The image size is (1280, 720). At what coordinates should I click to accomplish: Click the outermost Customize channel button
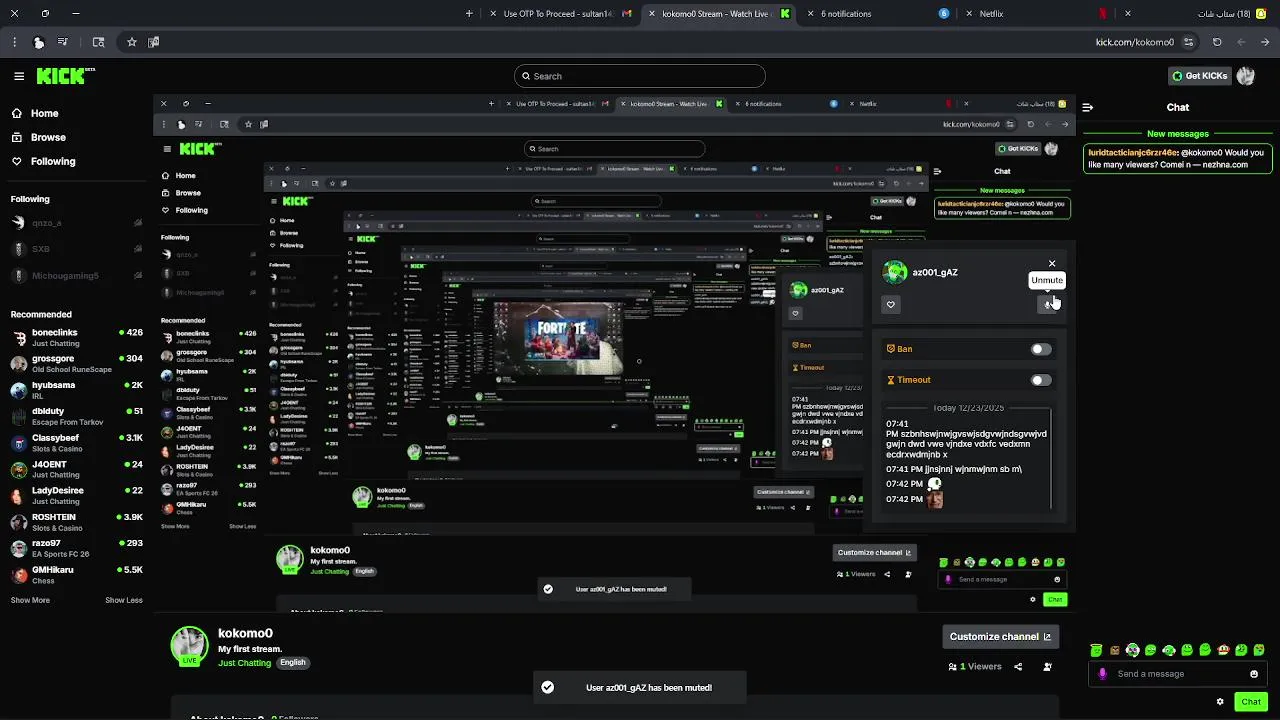(x=1000, y=637)
